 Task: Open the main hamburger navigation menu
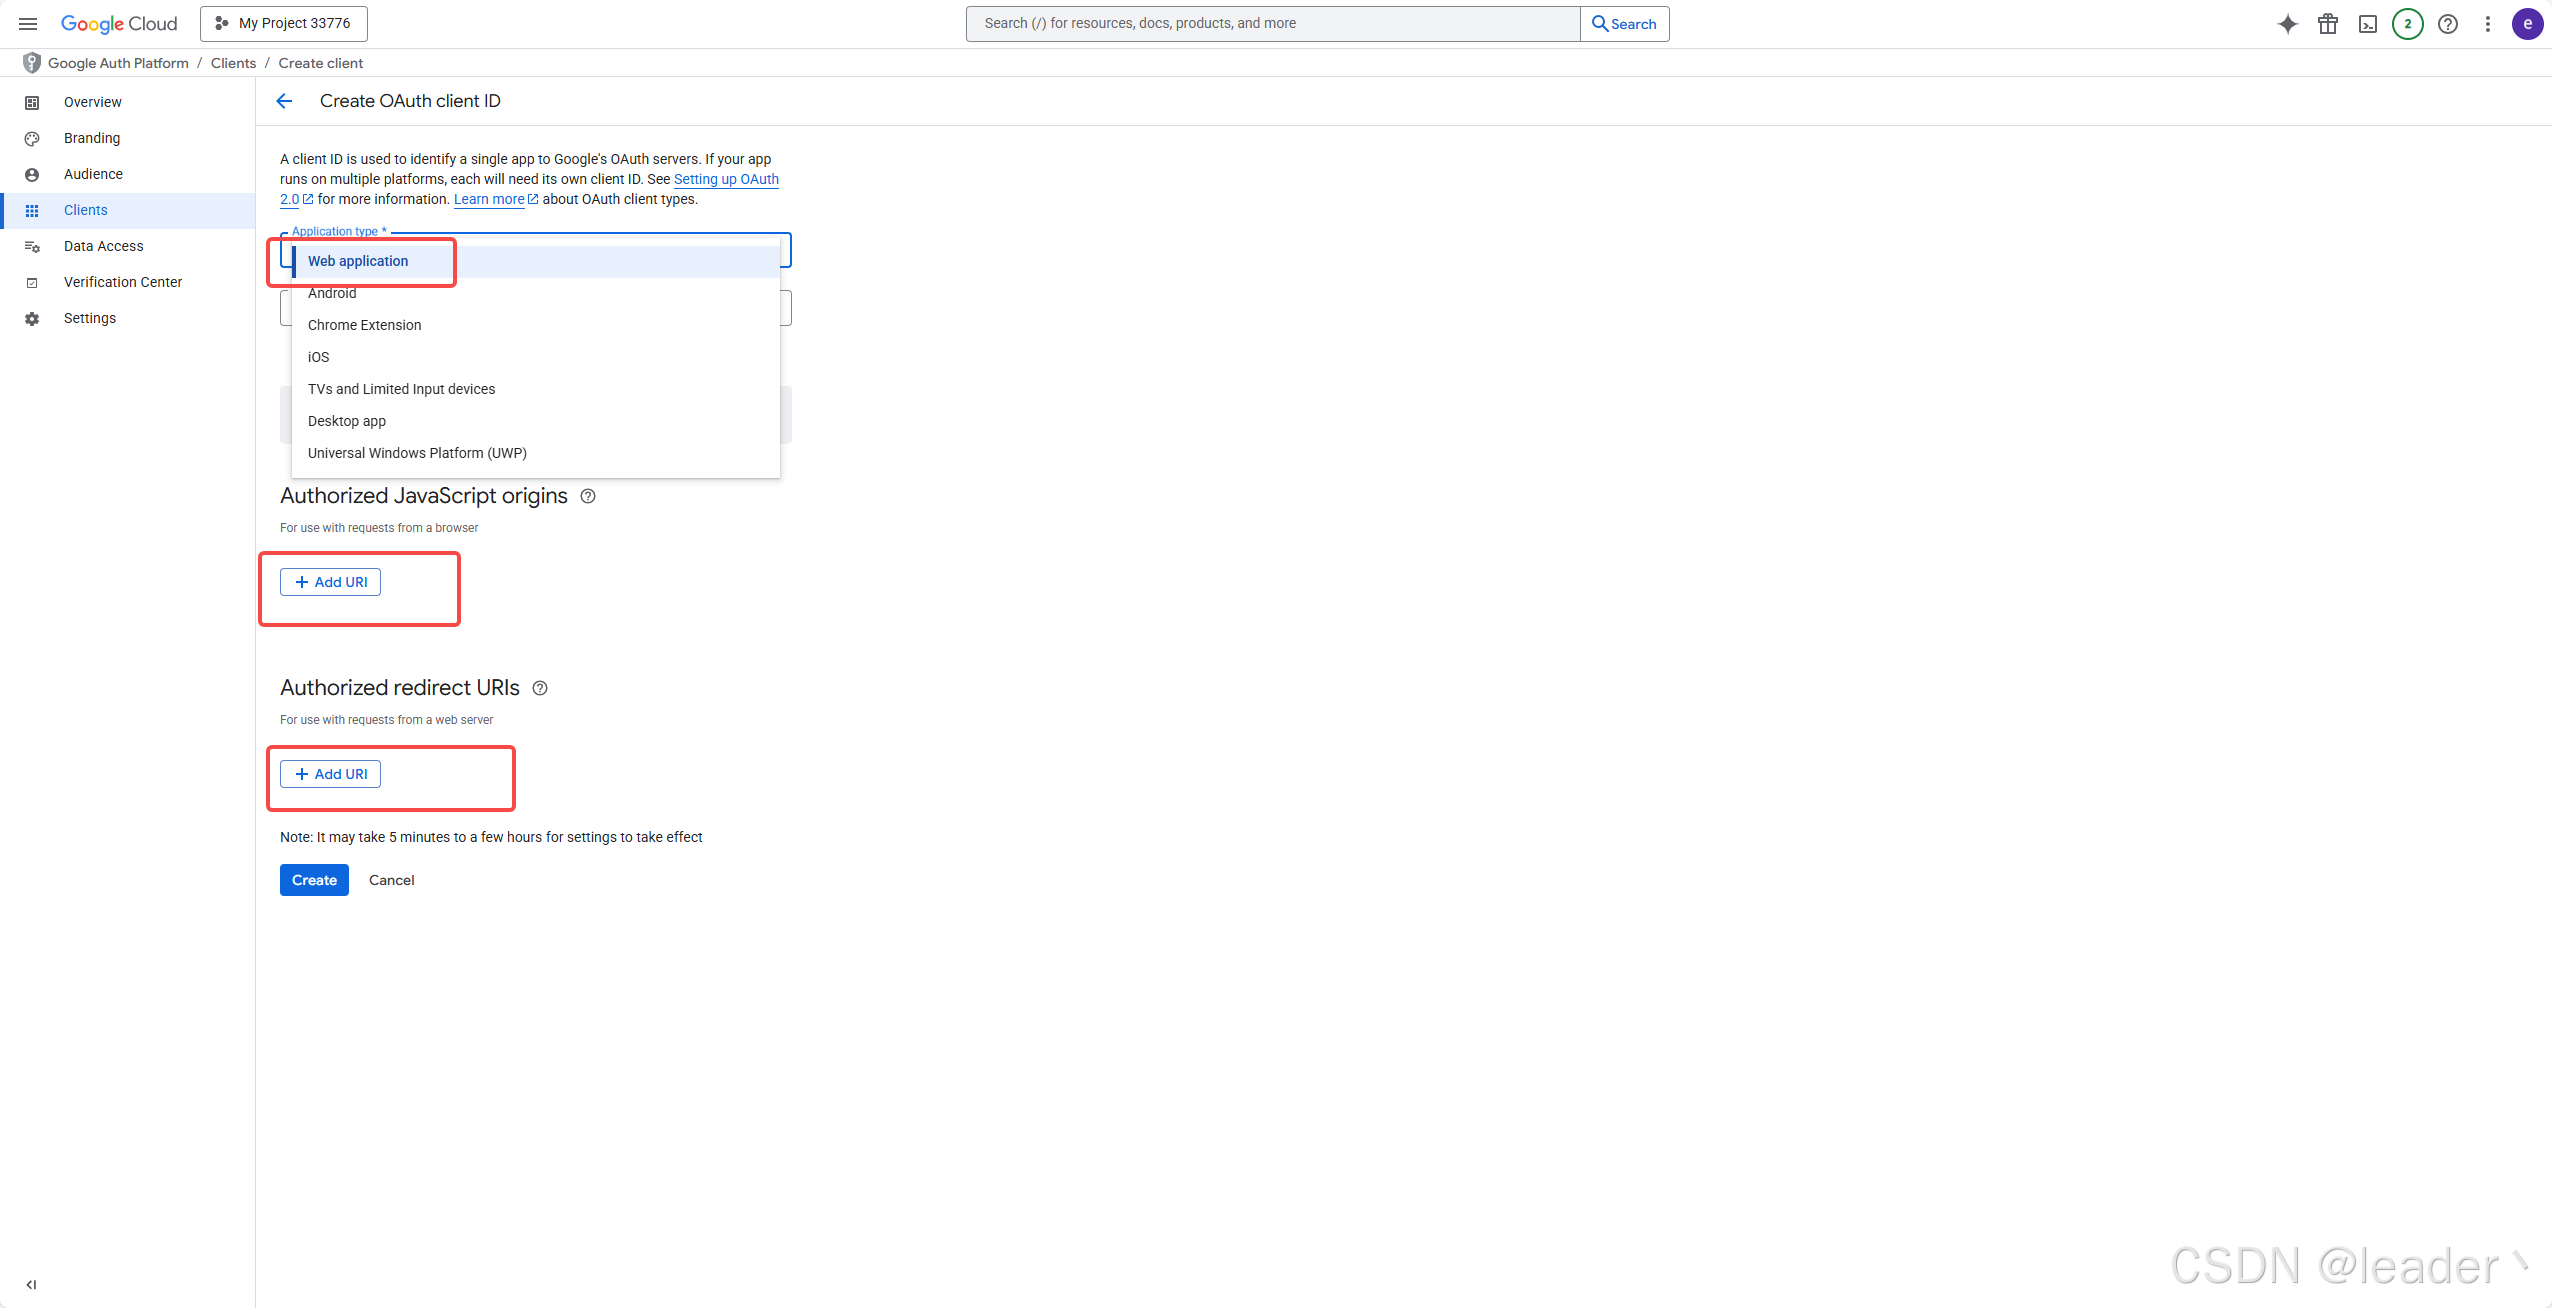click(x=28, y=23)
